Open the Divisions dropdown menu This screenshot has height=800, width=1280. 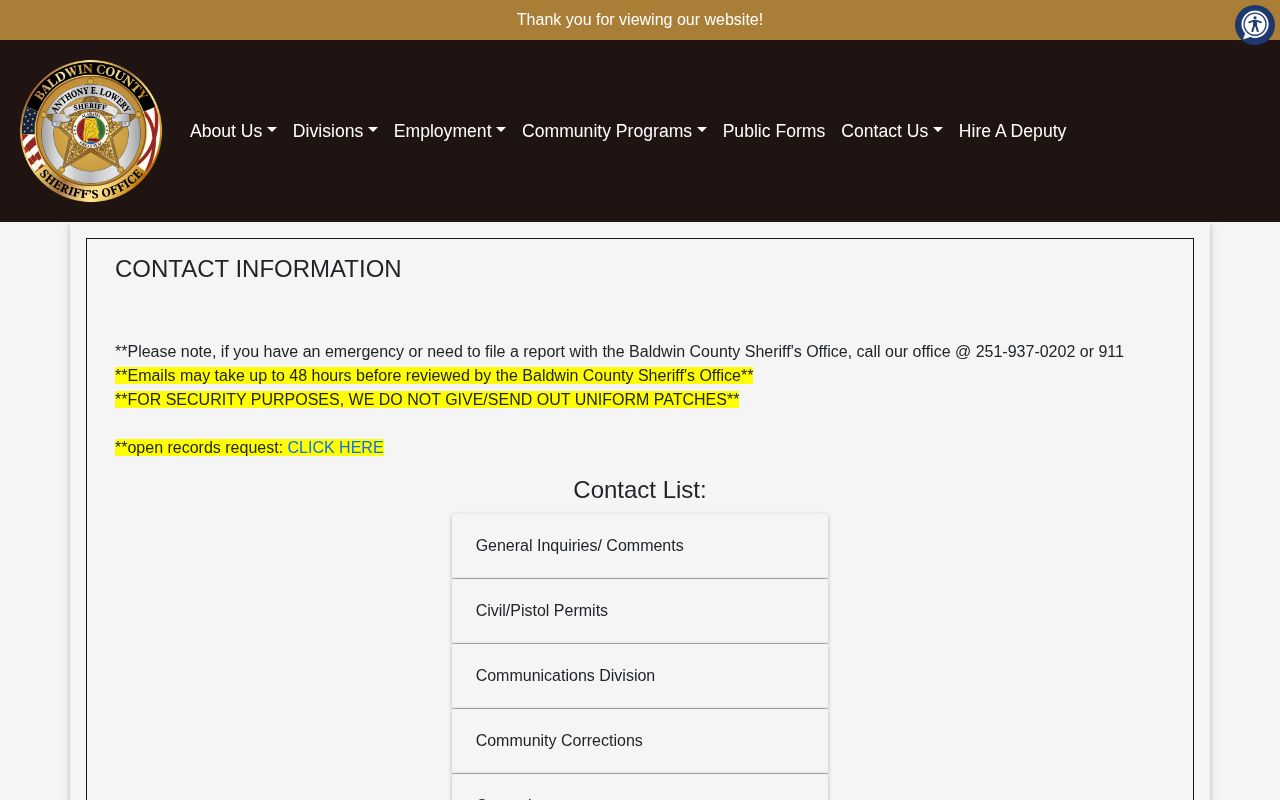pos(335,131)
